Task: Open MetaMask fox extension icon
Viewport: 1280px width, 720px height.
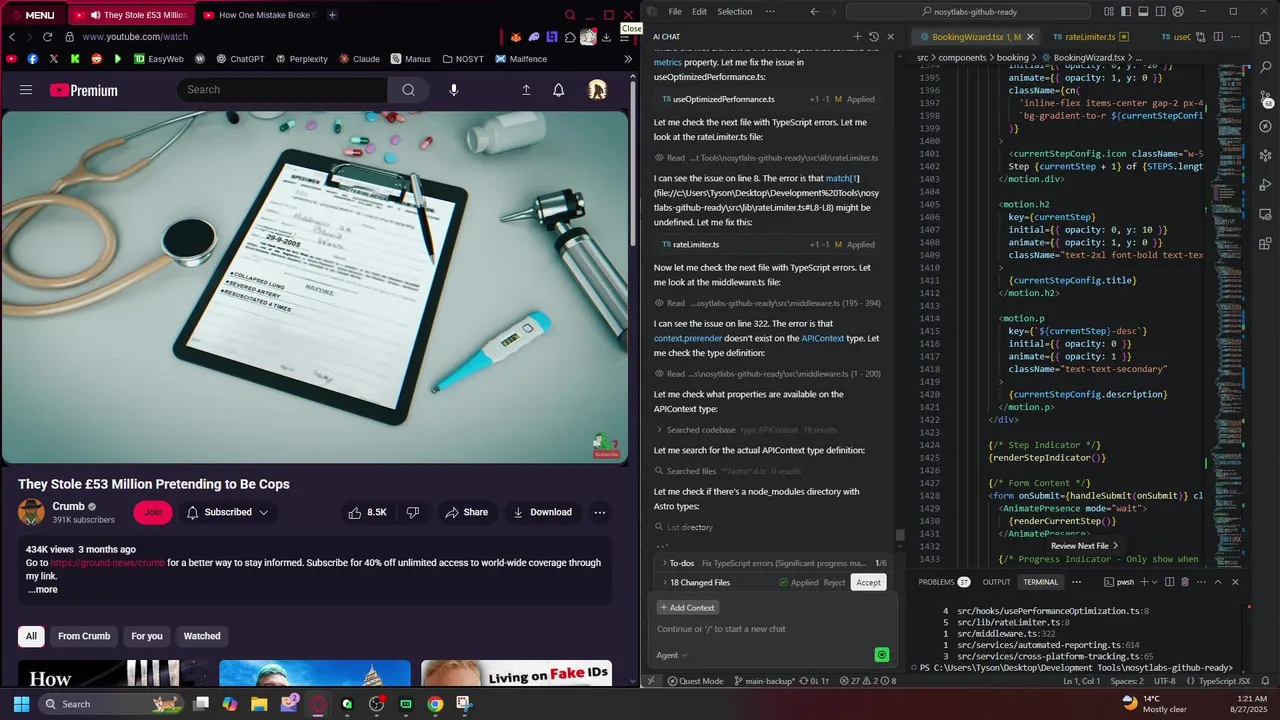Action: (x=516, y=37)
